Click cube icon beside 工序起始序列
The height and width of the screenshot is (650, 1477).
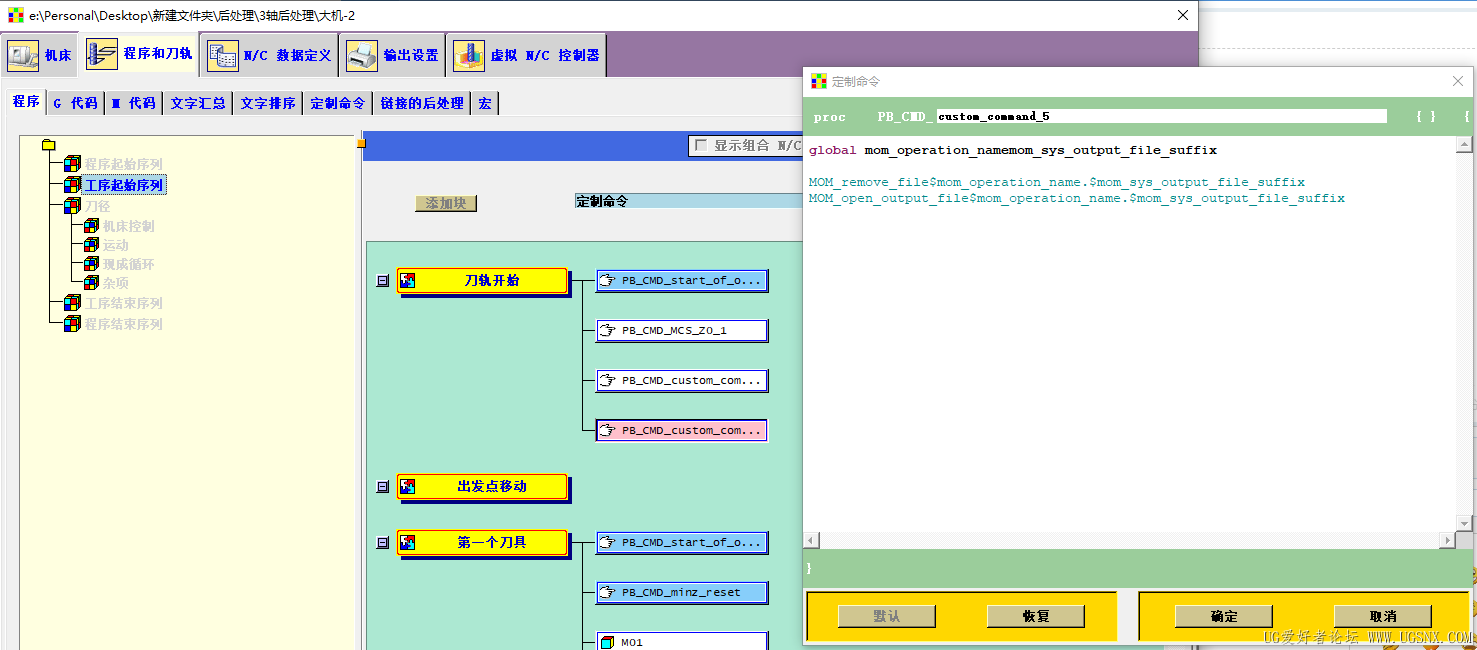point(72,185)
